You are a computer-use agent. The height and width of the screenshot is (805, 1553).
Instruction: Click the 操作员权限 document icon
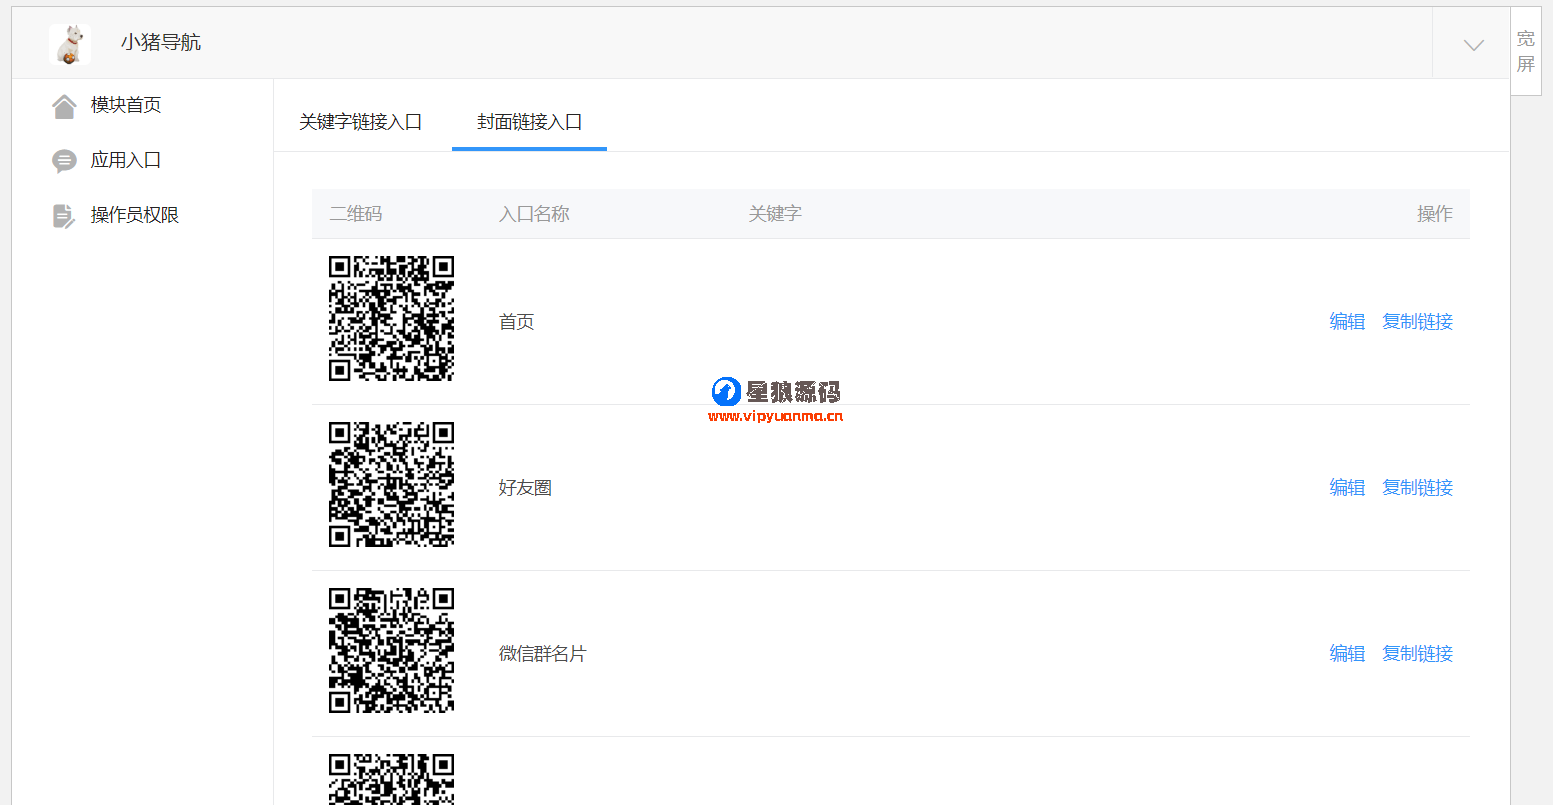64,216
